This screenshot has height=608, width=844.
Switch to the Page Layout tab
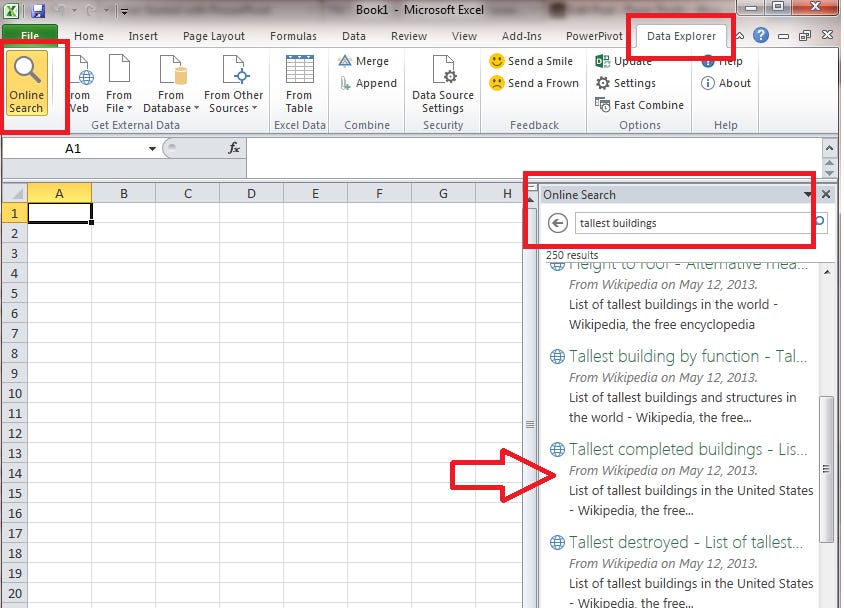214,36
